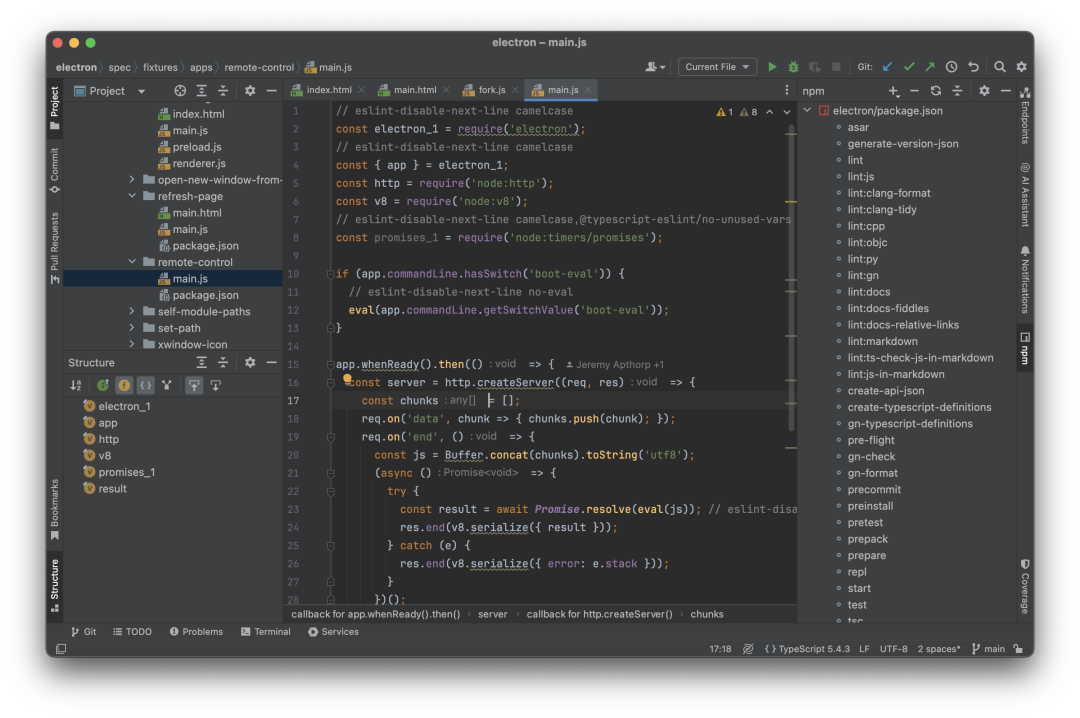Open the editor tabs more options menu

point(787,90)
